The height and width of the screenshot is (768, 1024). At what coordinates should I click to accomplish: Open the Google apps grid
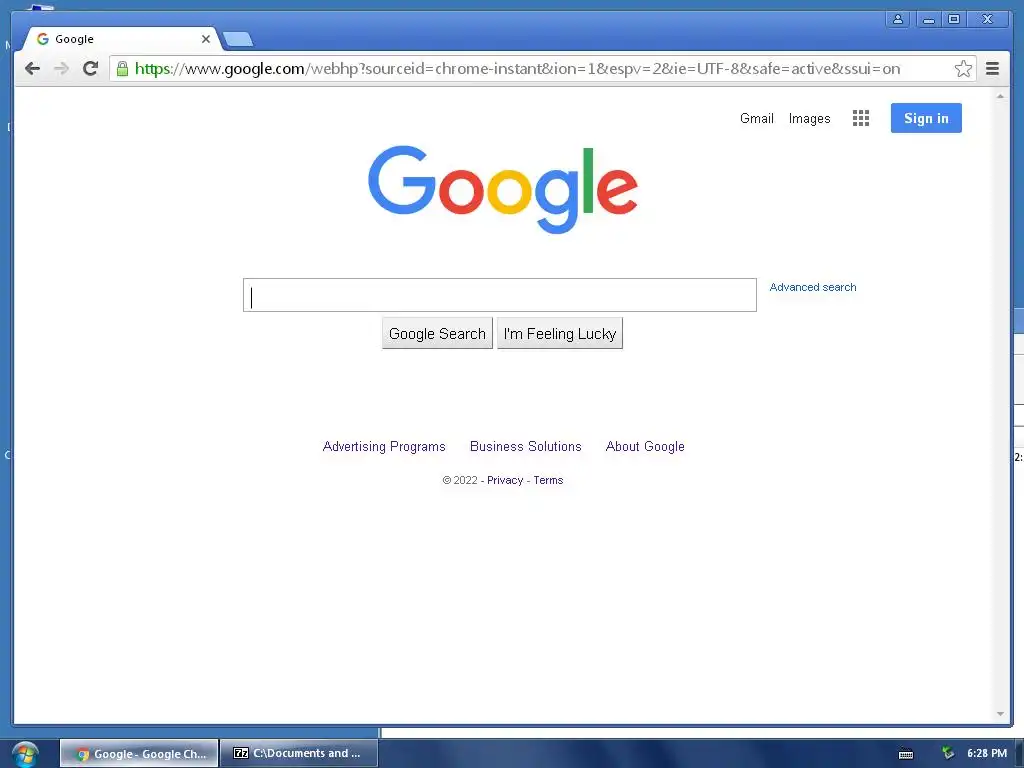[861, 118]
